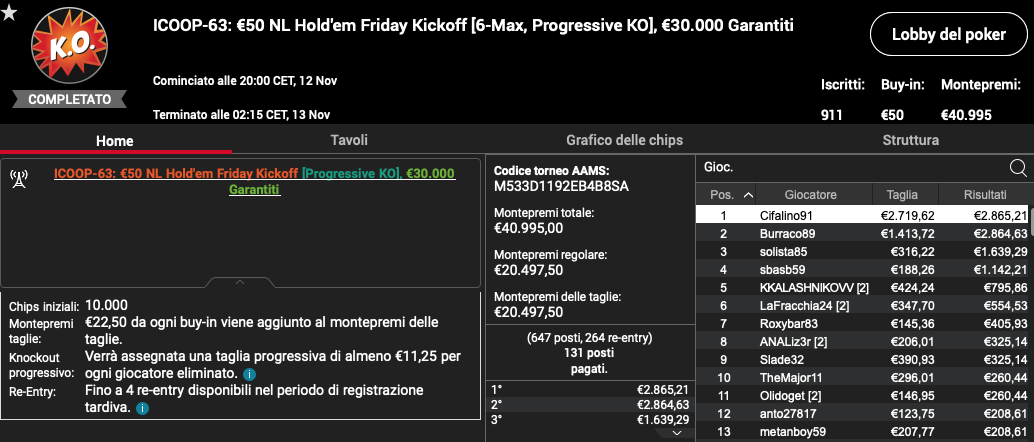This screenshot has height=442, width=1034.
Task: Click the K.O. tournament badge icon
Action: (69, 45)
